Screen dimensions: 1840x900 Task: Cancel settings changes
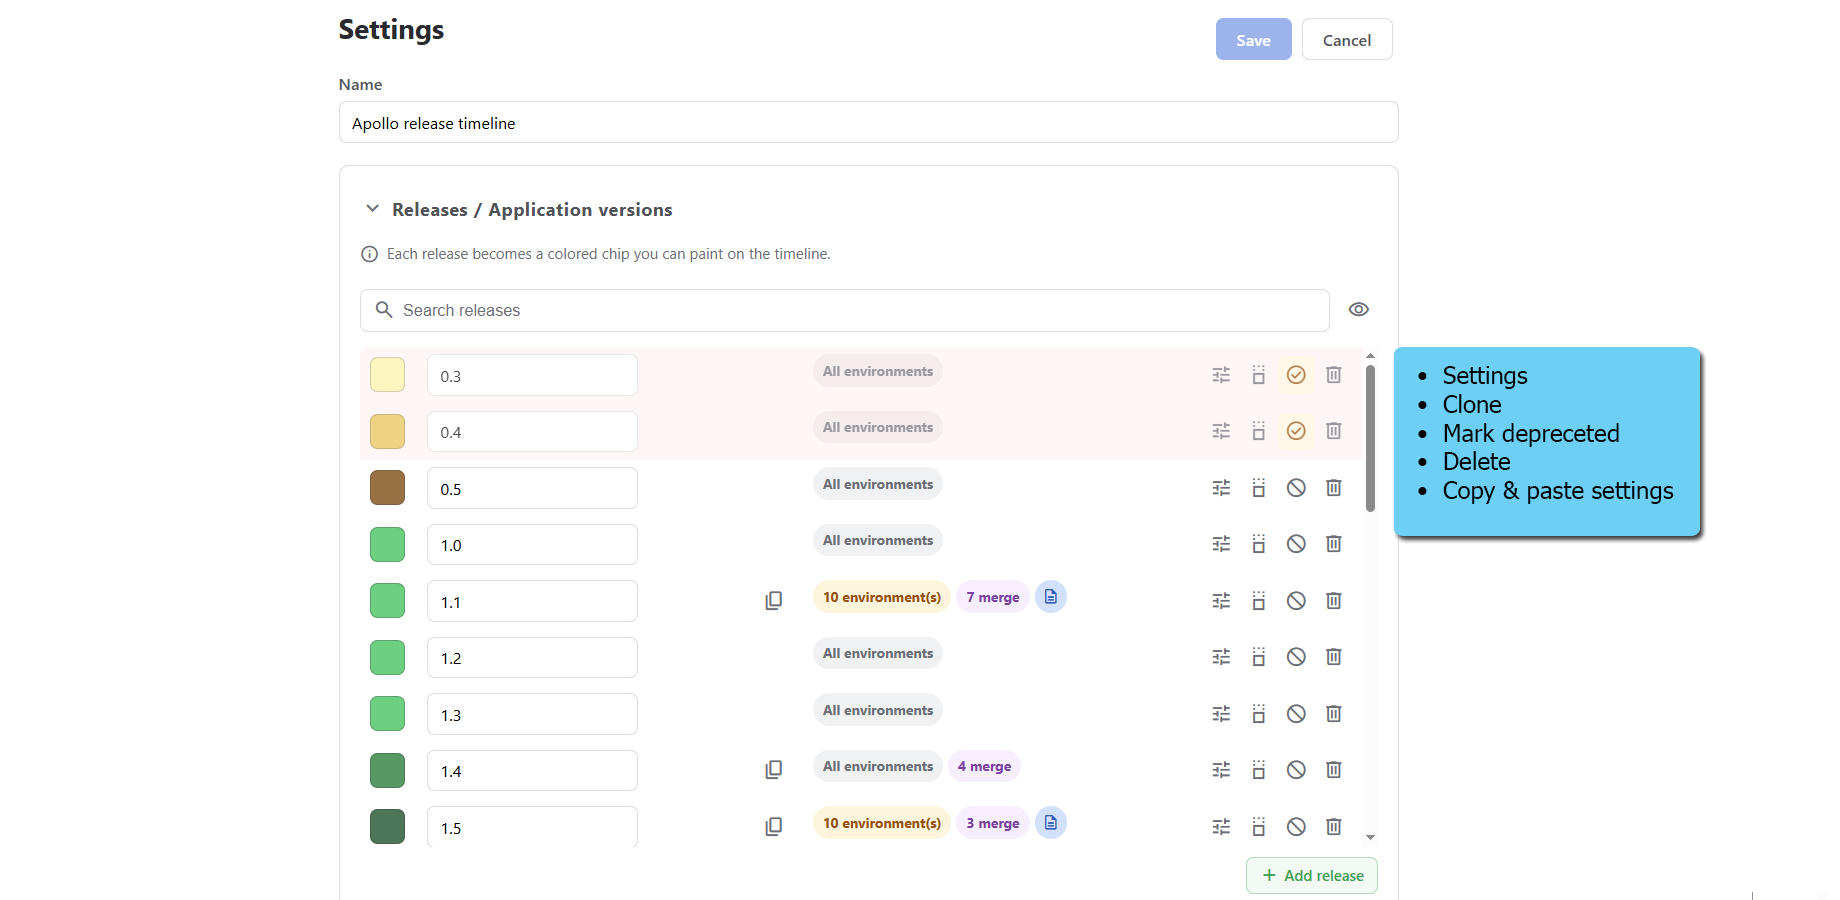(x=1347, y=40)
